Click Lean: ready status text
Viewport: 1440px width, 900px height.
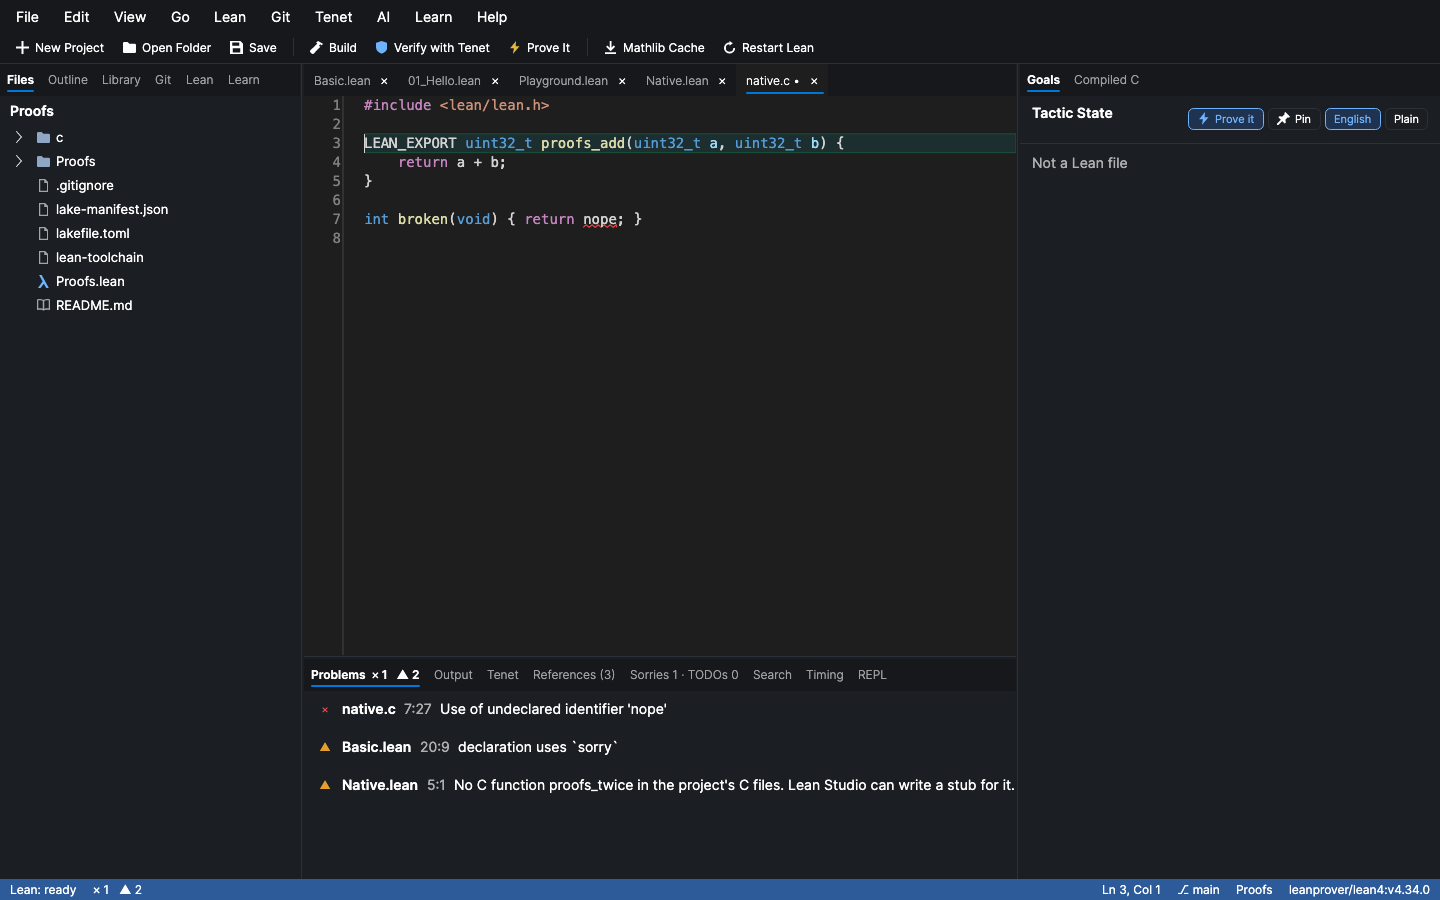[43, 890]
